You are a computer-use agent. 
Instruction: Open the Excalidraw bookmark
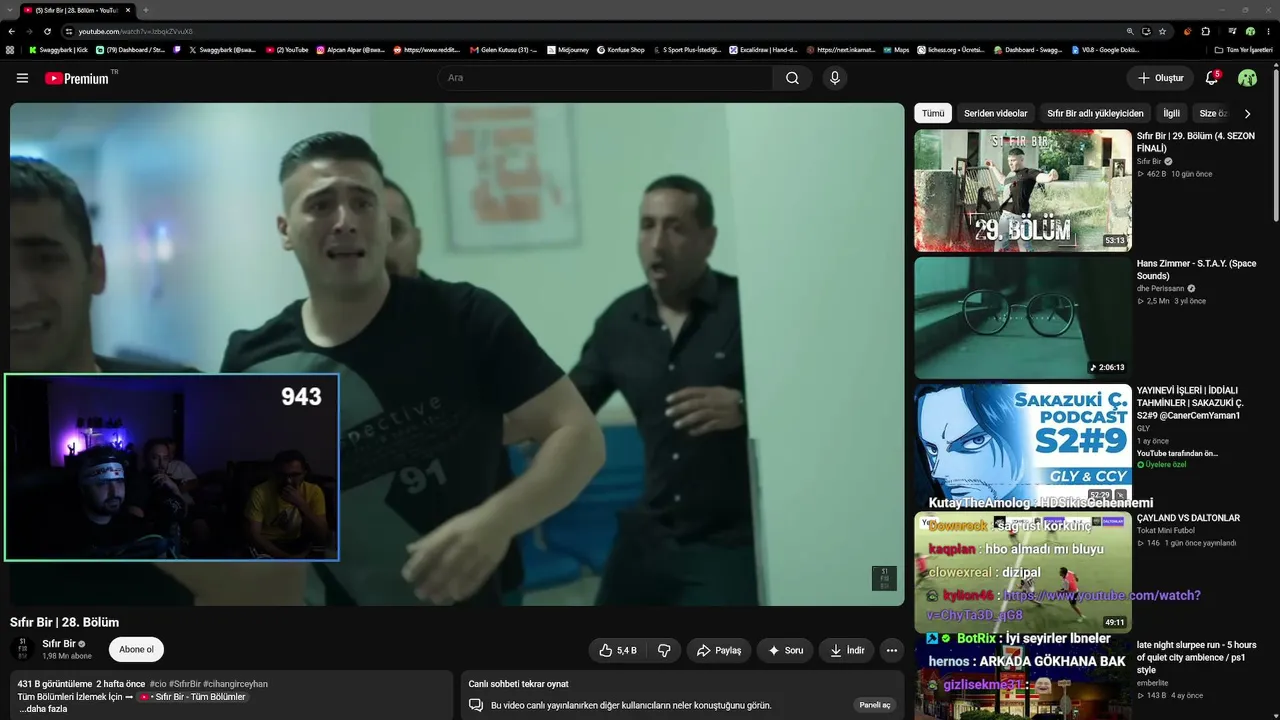click(763, 49)
